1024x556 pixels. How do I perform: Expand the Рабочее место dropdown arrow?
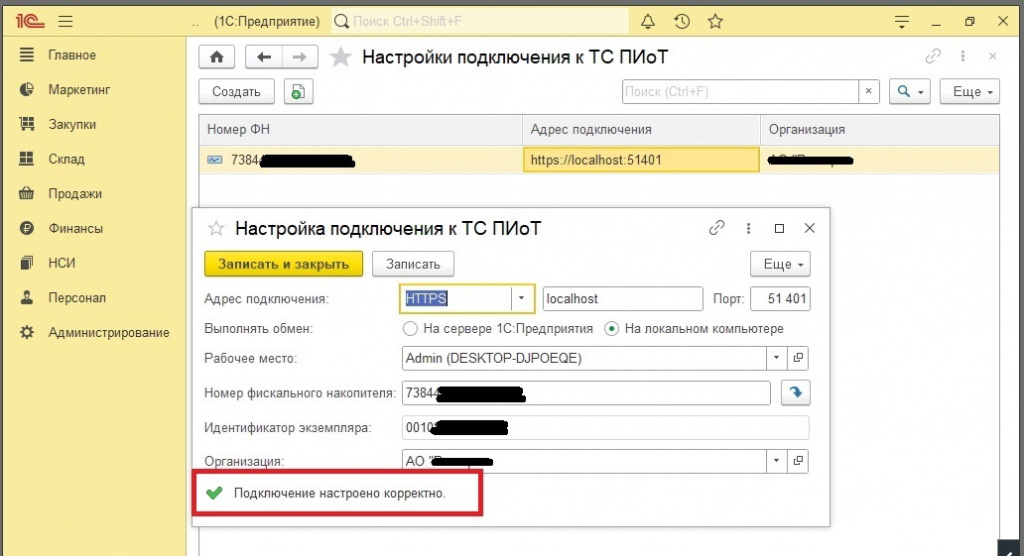pos(776,358)
